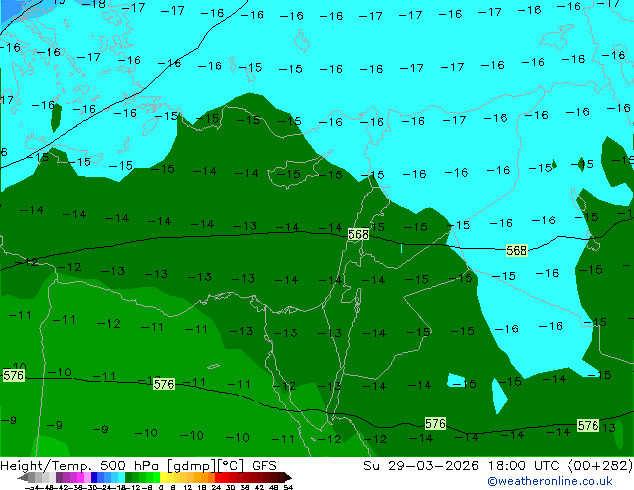Click the "GFS" model name label
634x490 pixels.
264,466
